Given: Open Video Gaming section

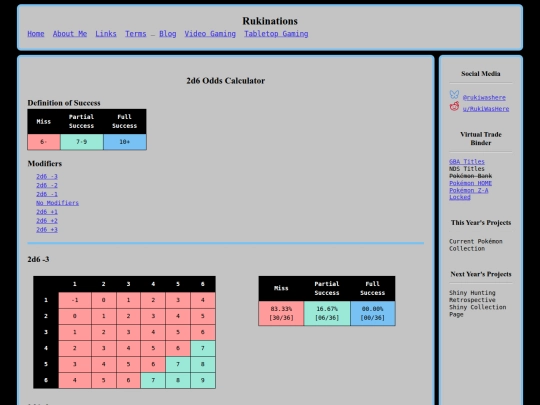Looking at the screenshot, I should pos(210,34).
